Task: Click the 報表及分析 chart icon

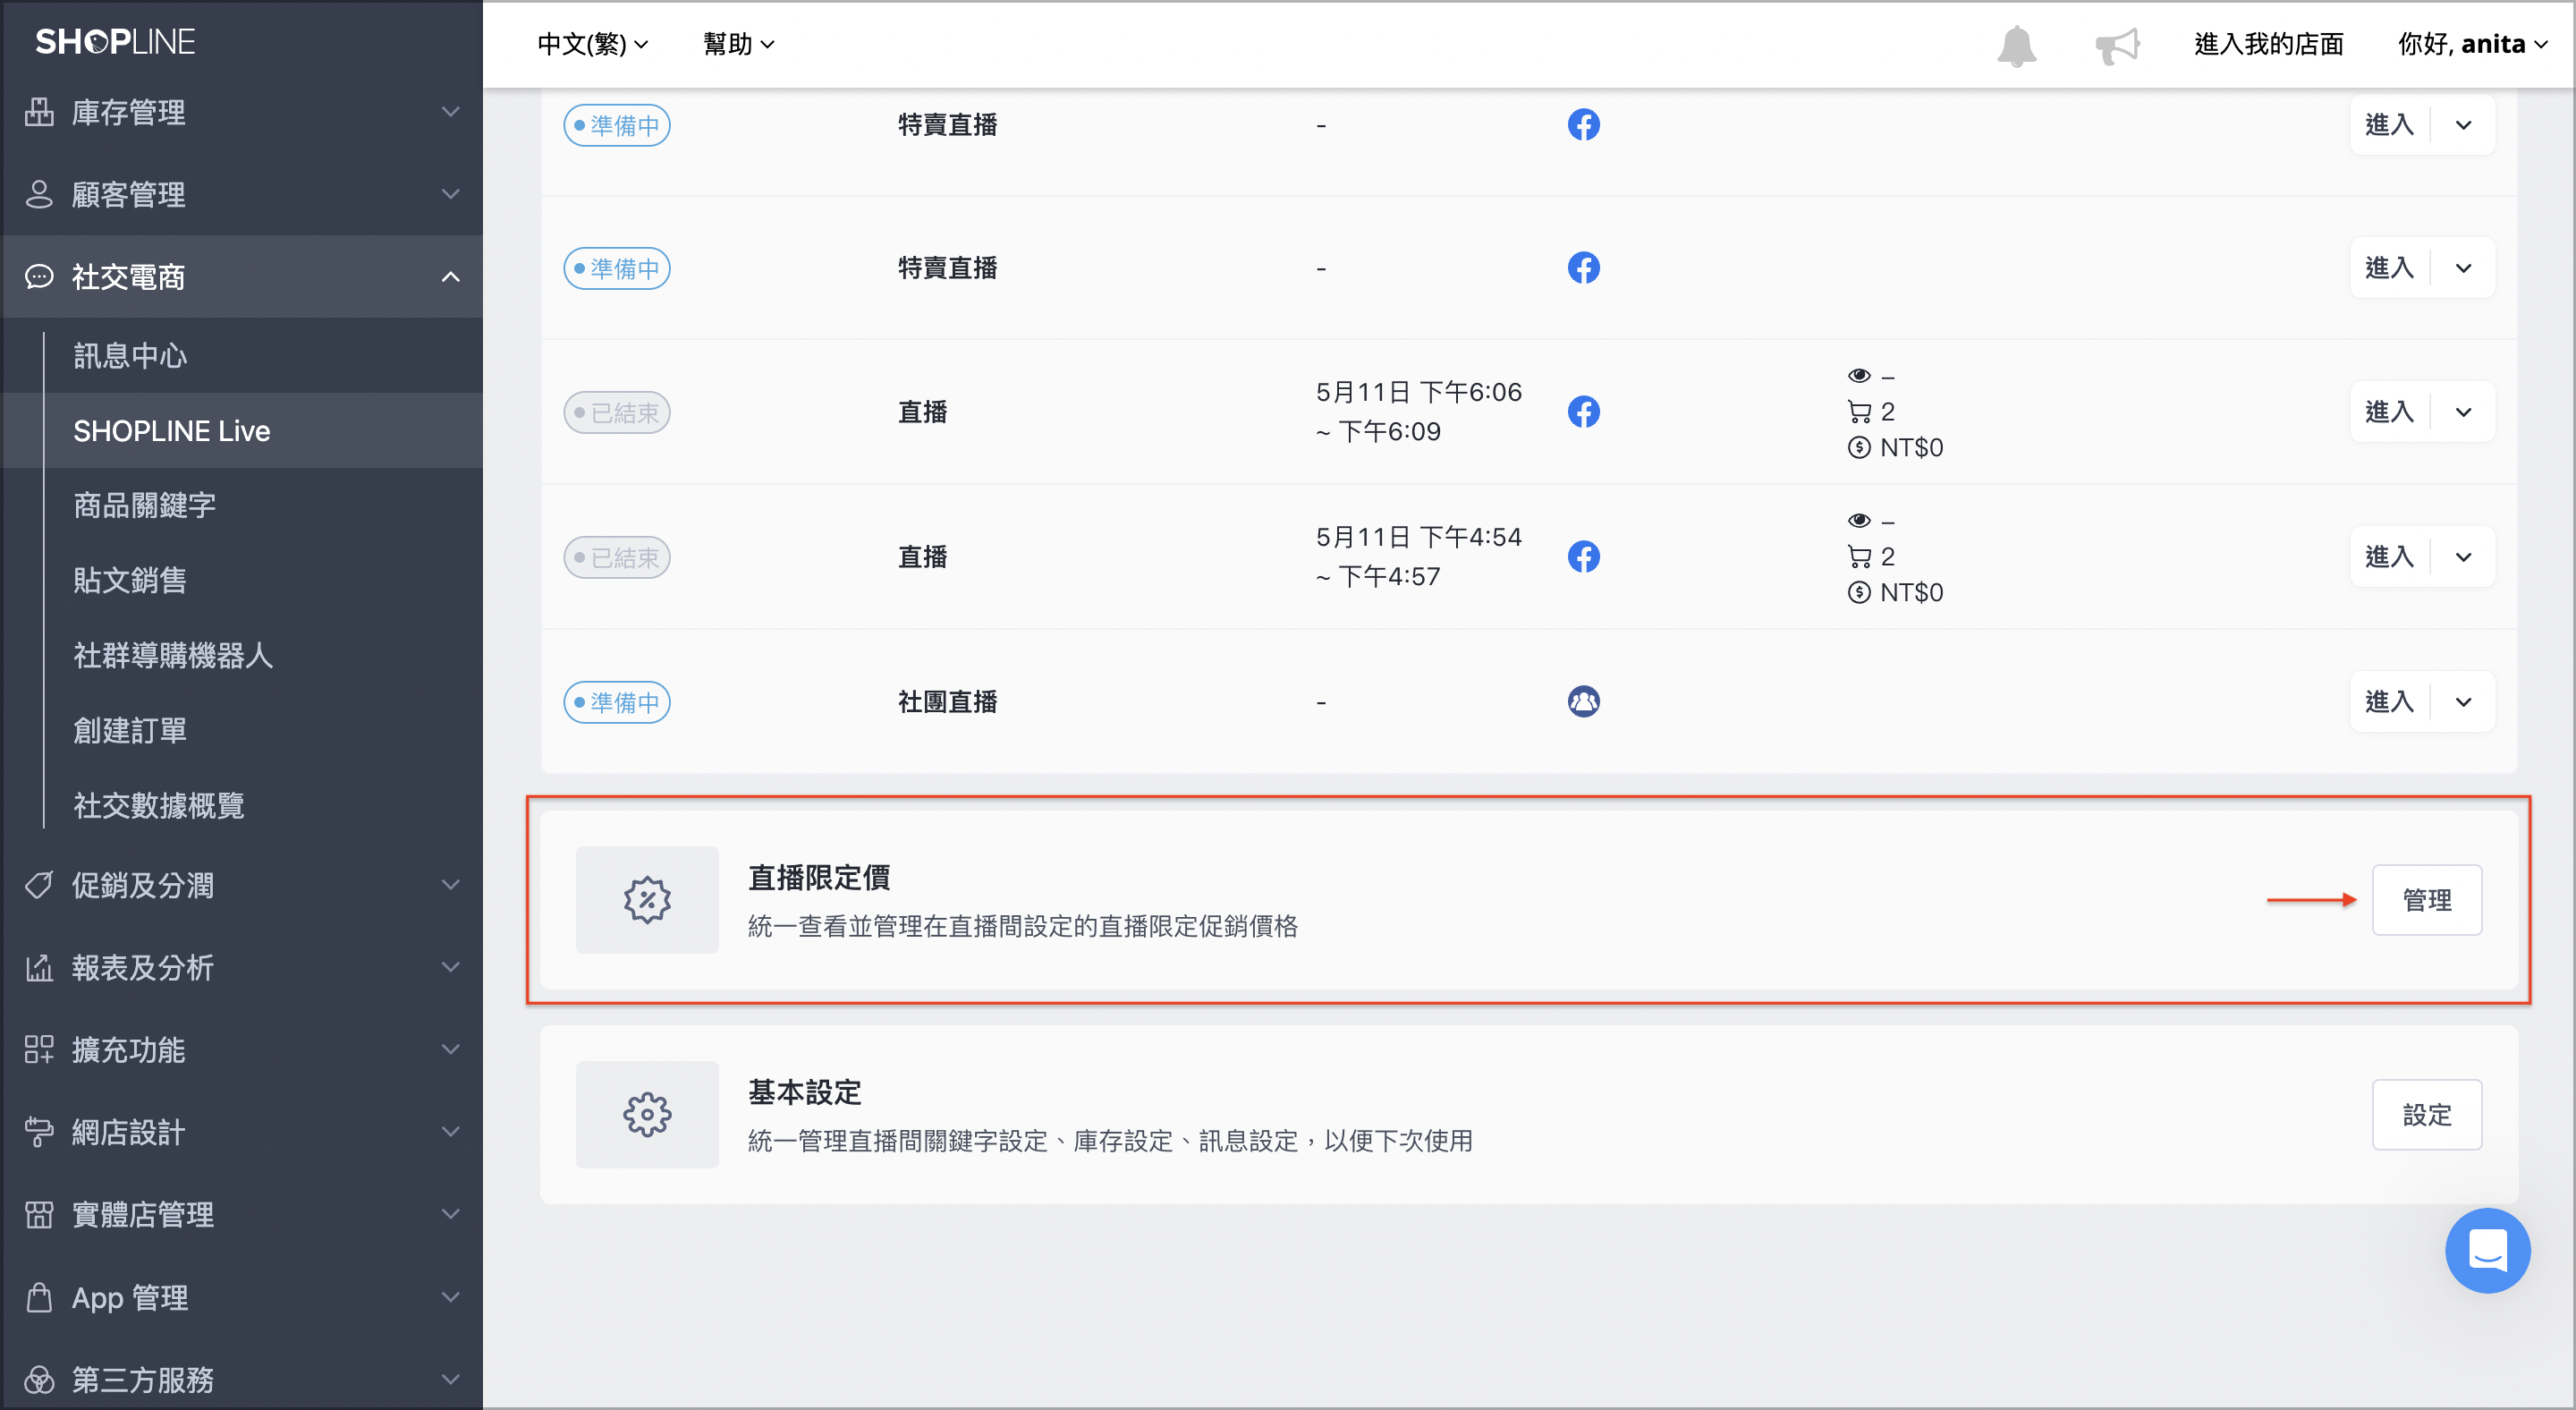Action: coord(39,967)
